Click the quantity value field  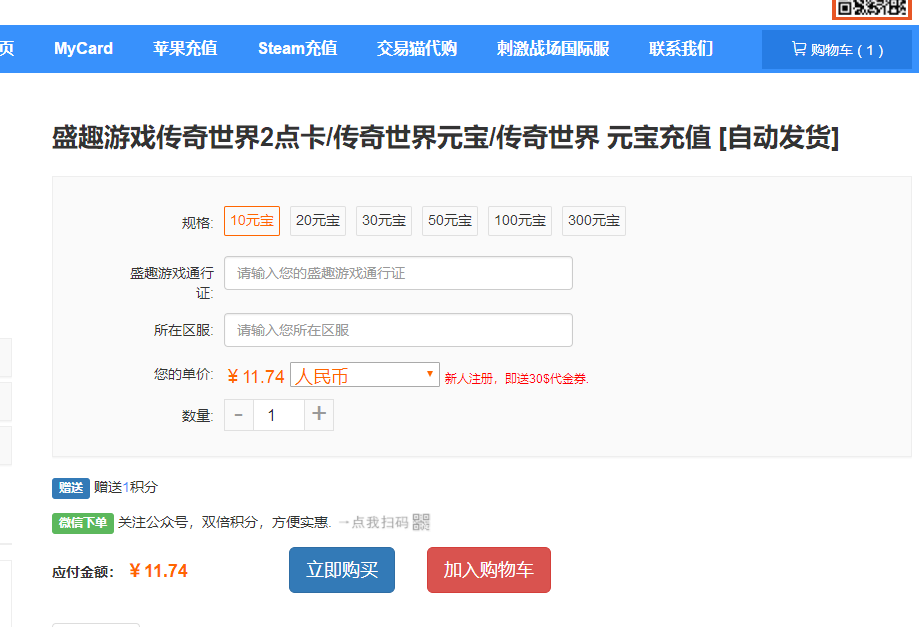(278, 415)
